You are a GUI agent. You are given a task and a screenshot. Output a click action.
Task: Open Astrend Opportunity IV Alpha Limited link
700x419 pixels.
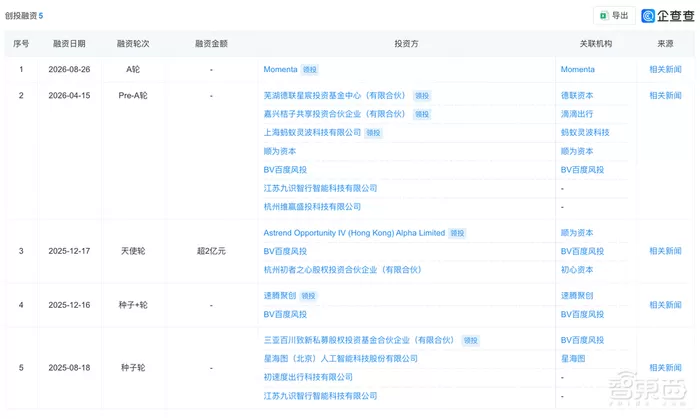coord(354,233)
